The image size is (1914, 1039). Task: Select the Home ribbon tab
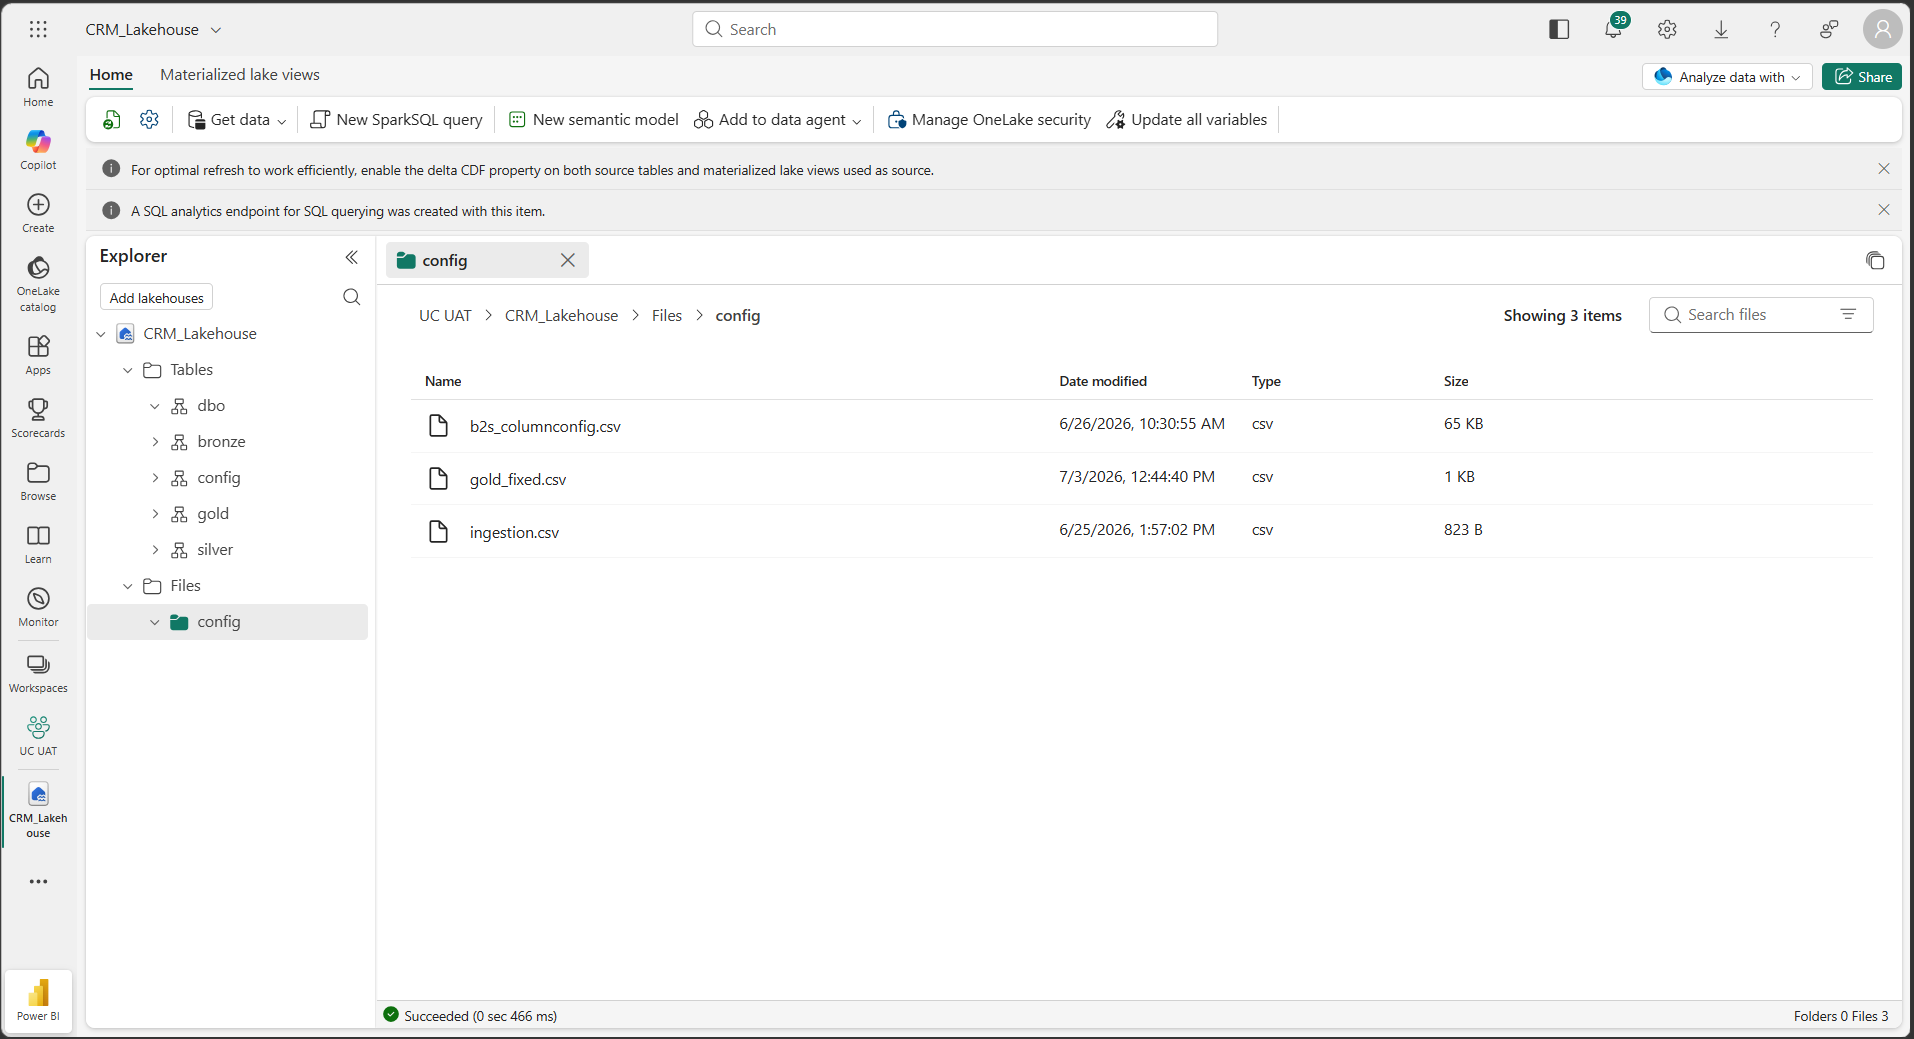(x=111, y=75)
